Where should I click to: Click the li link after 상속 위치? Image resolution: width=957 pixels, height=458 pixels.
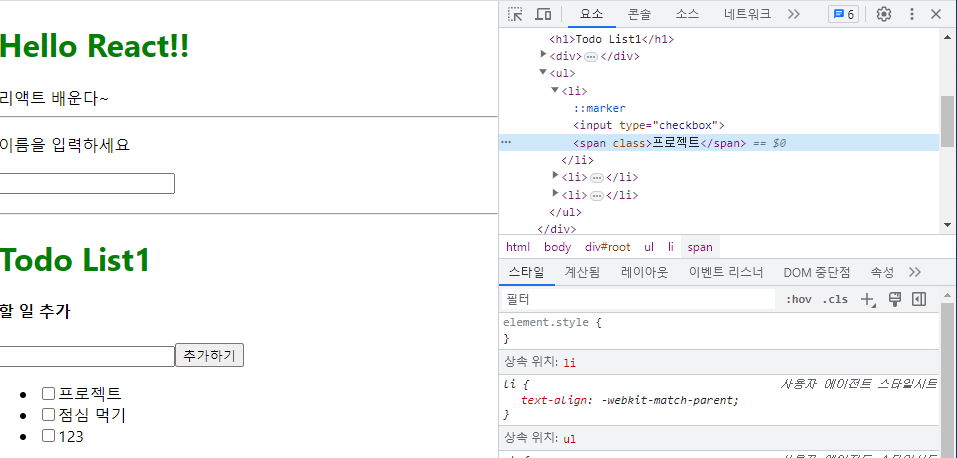[x=569, y=363]
